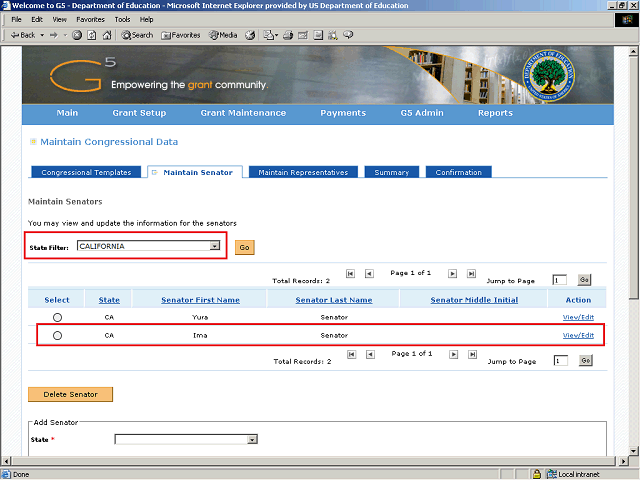Stop page loading with Stop icon

click(77, 35)
